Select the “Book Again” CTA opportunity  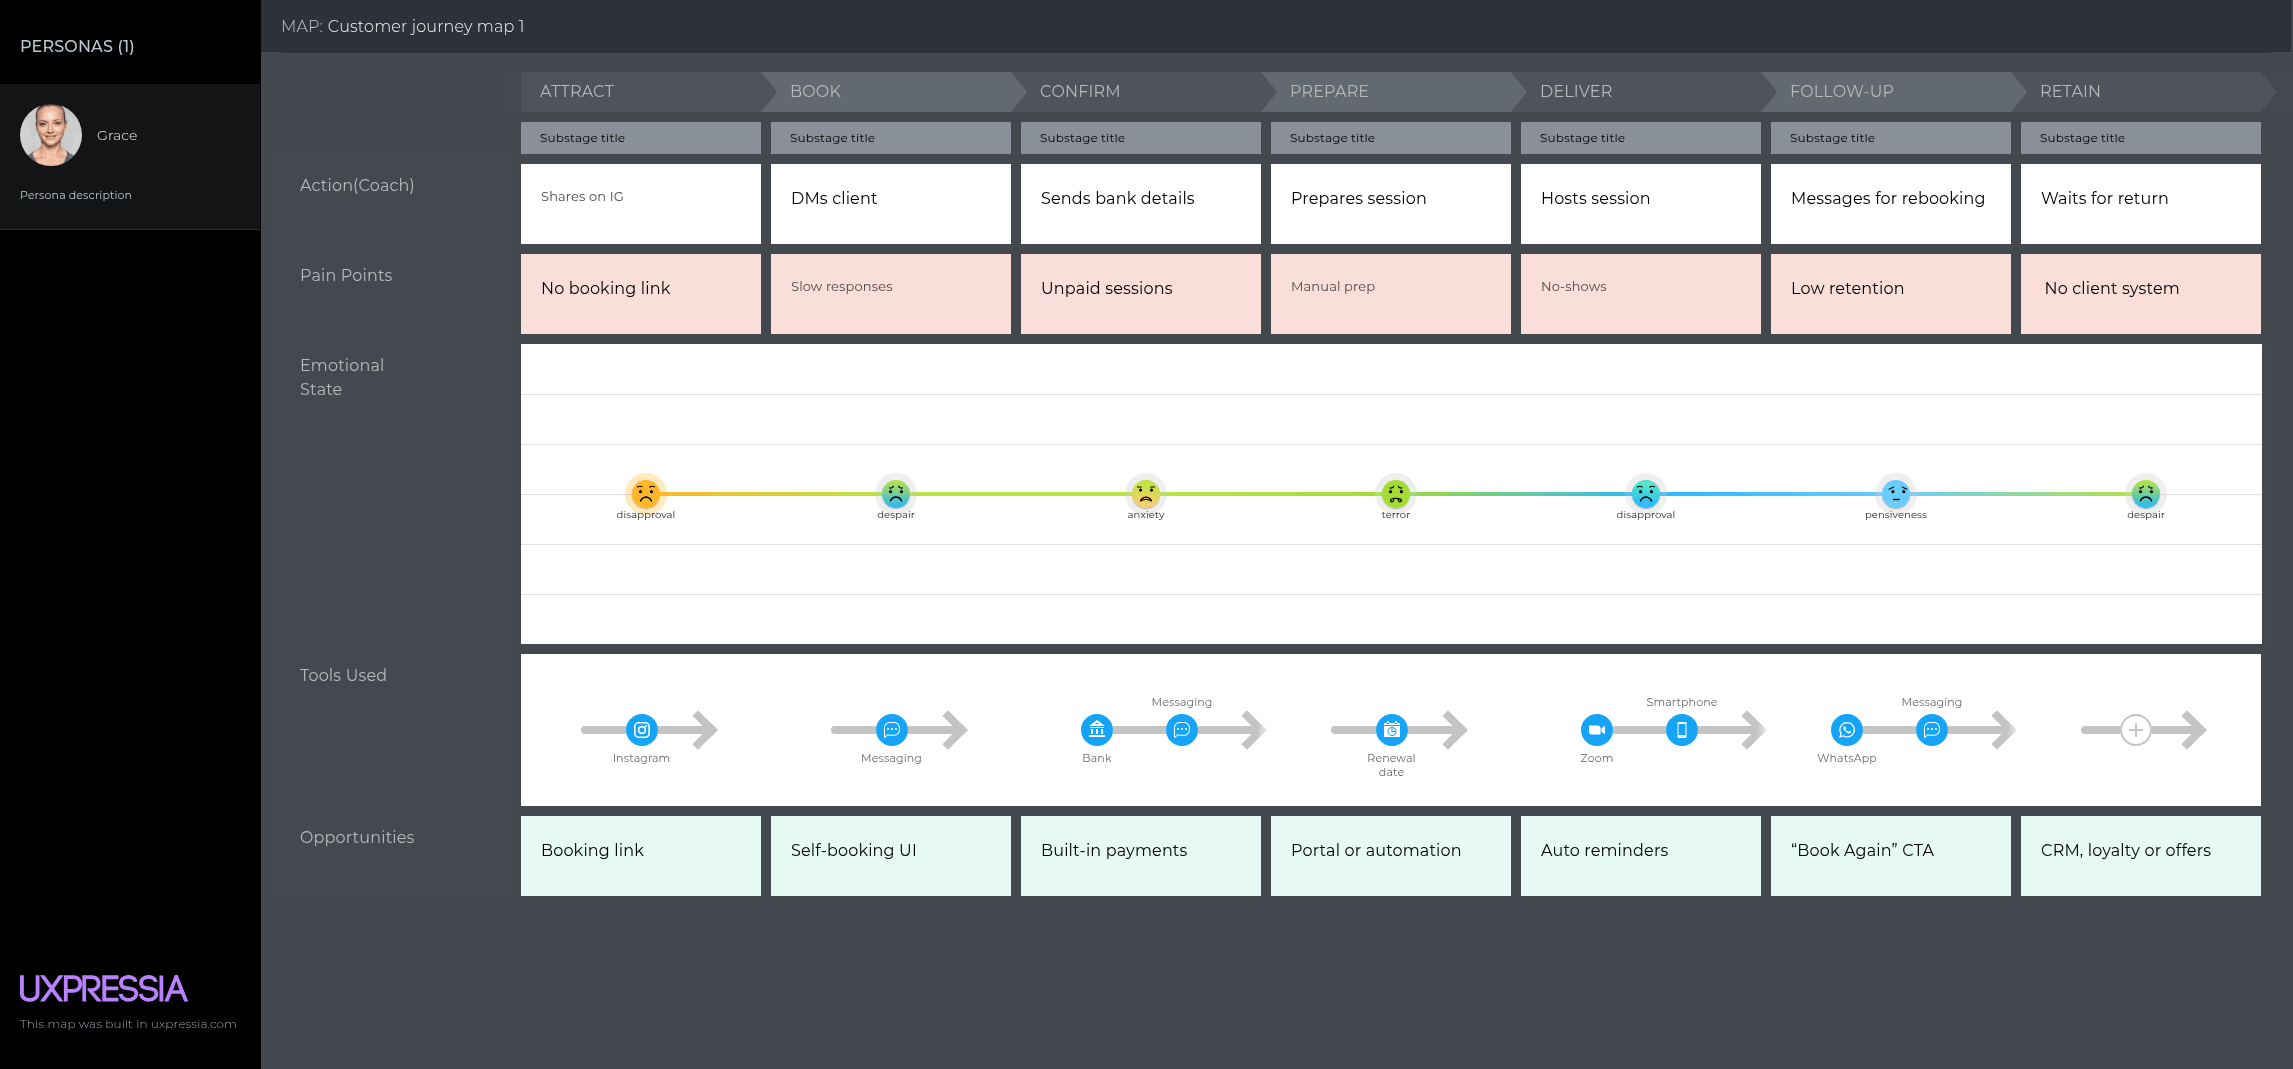1891,856
